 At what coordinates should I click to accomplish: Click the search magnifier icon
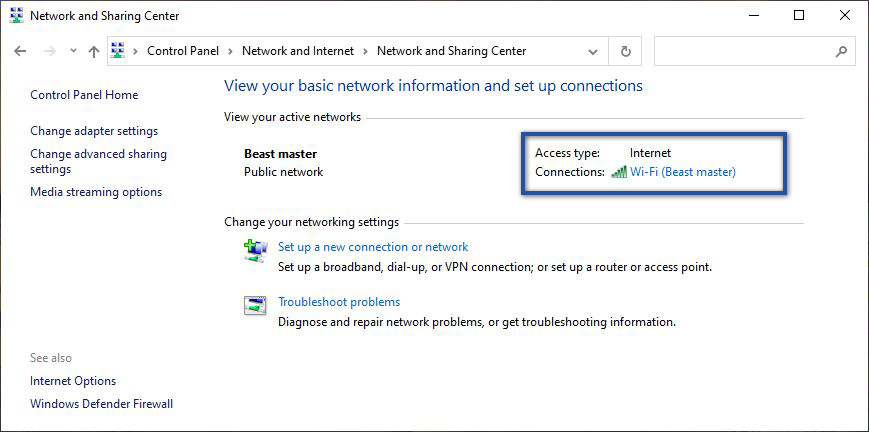point(841,51)
